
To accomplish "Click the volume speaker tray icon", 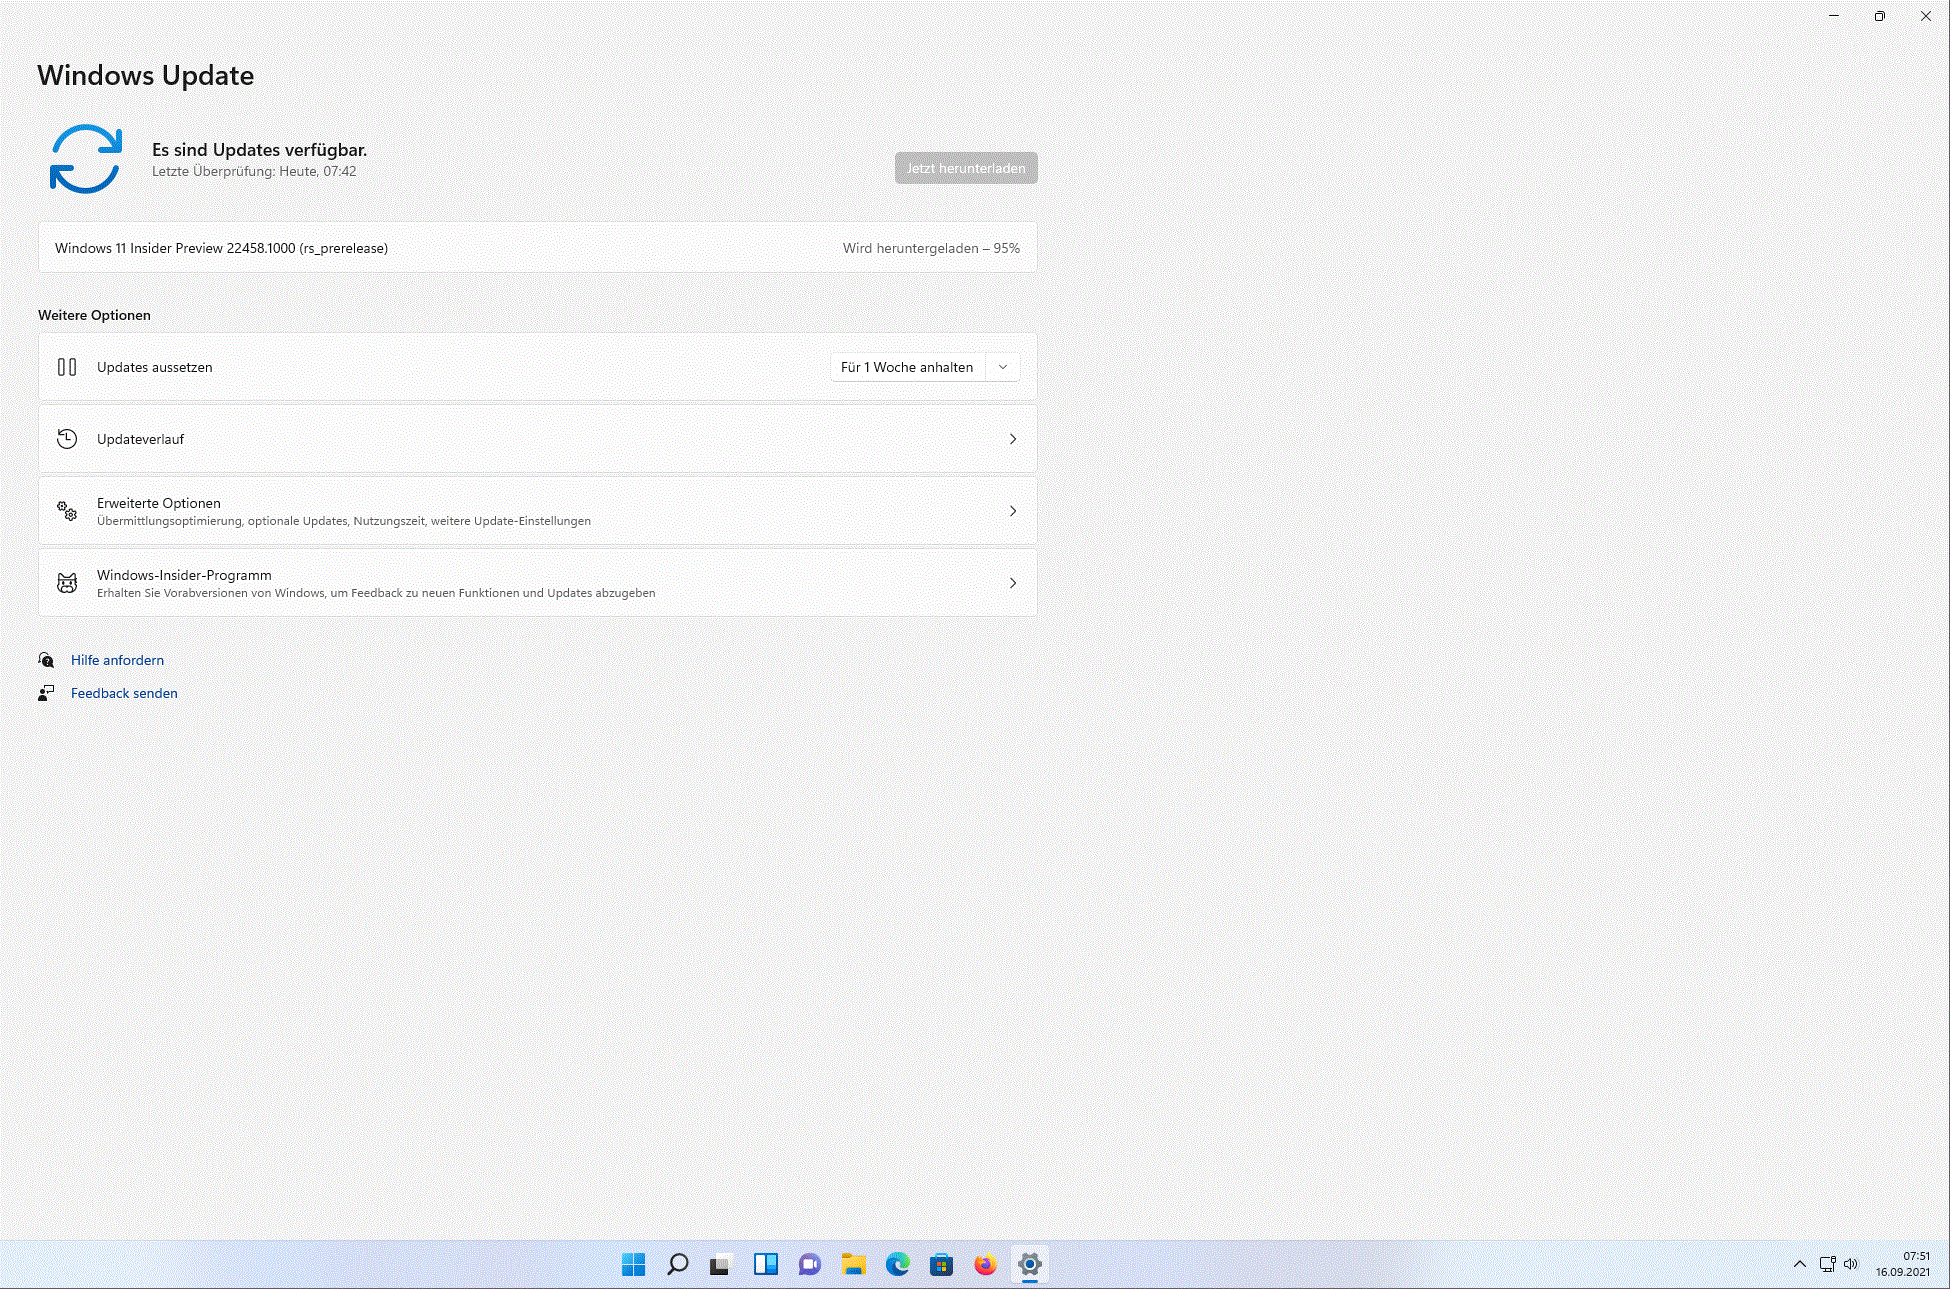I will tap(1851, 1264).
